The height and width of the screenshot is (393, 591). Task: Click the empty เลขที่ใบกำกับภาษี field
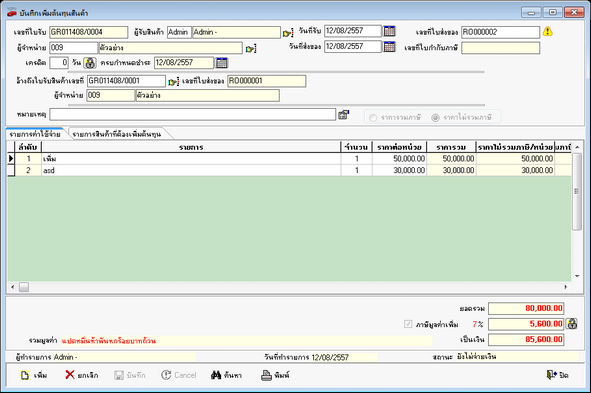pyautogui.click(x=501, y=48)
